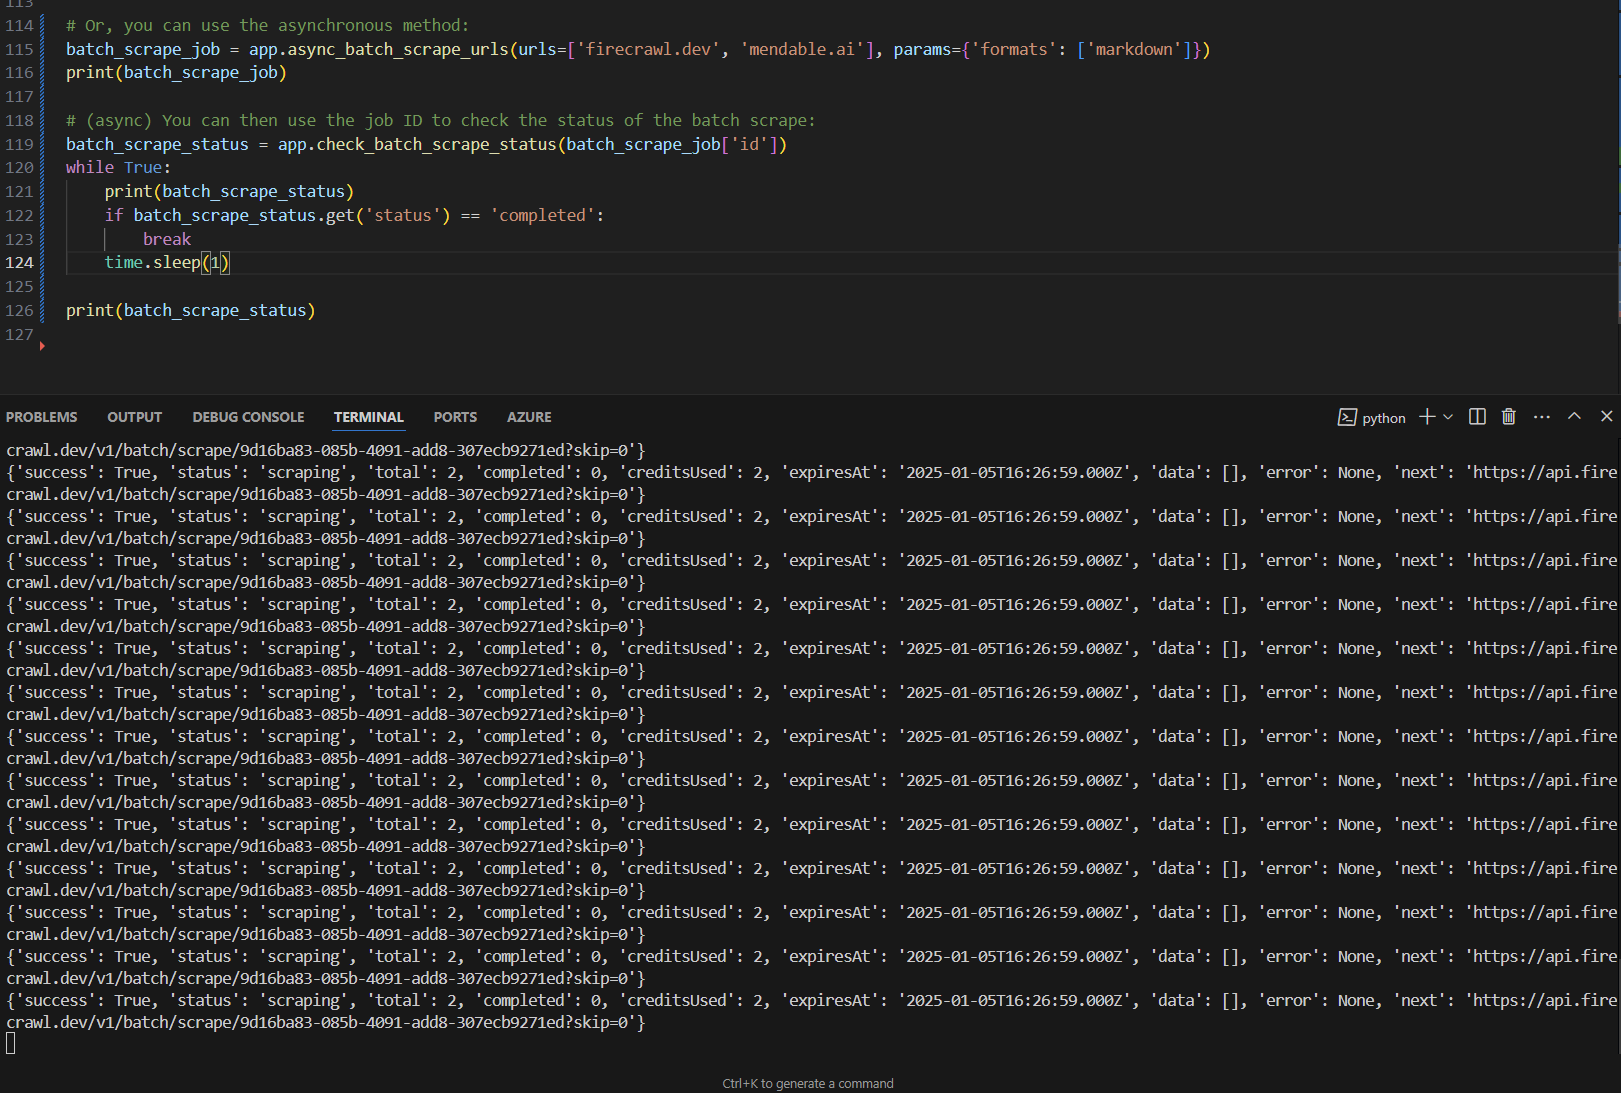The width and height of the screenshot is (1621, 1093).
Task: Open terminal panel more actions ellipsis
Action: click(x=1542, y=417)
